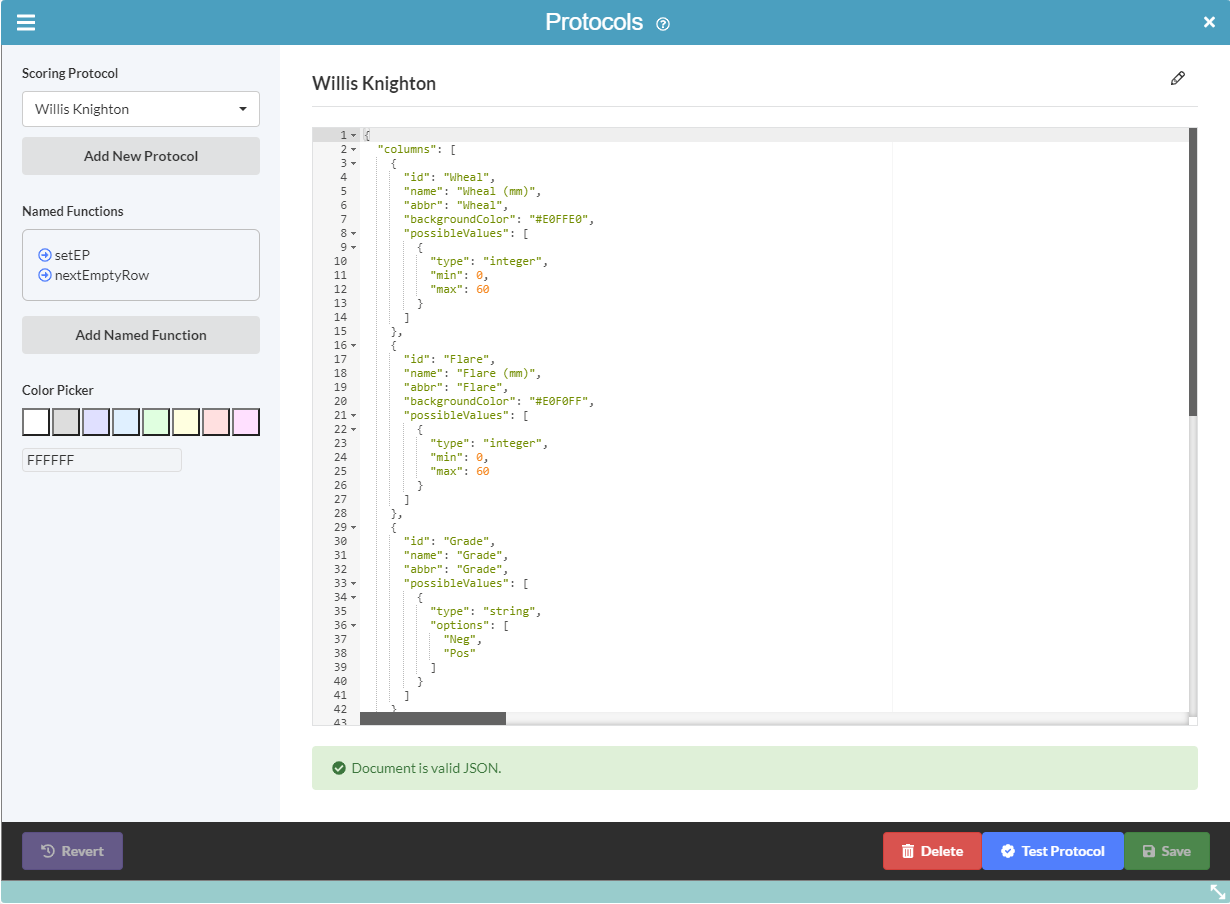Delete the current protocol
Screen dimensions: 1230x904
point(932,851)
